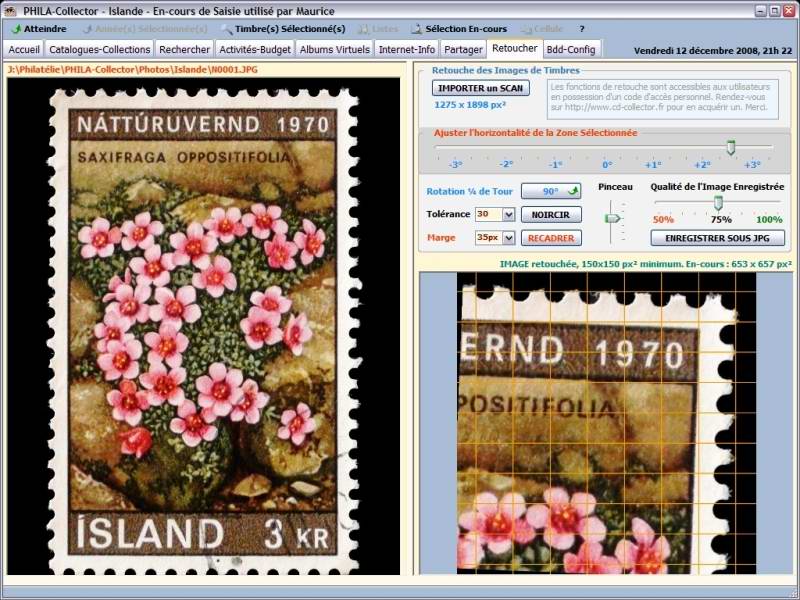Select the Albums Virtuels tab

pyautogui.click(x=334, y=49)
